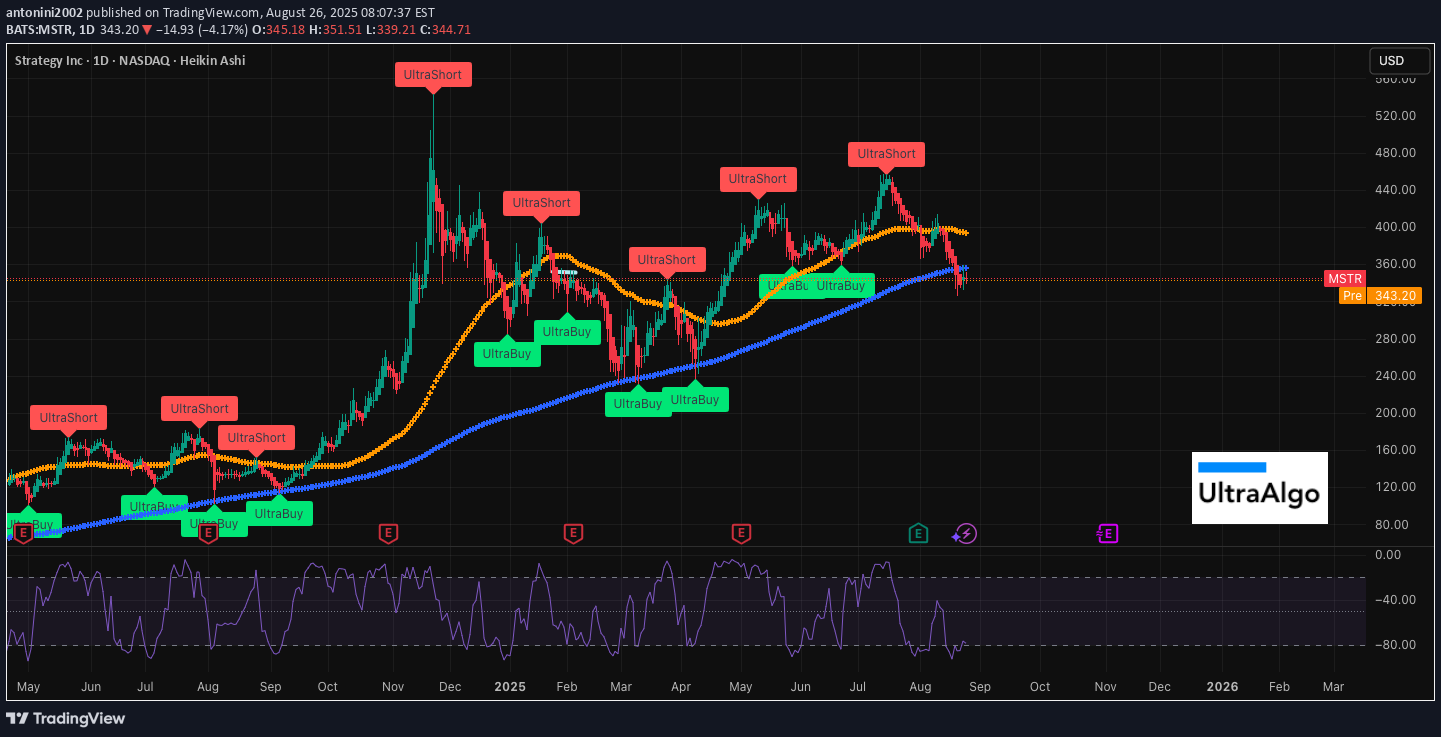The height and width of the screenshot is (737, 1441).
Task: Click the earnings E marker near early November 2024
Action: coord(388,534)
